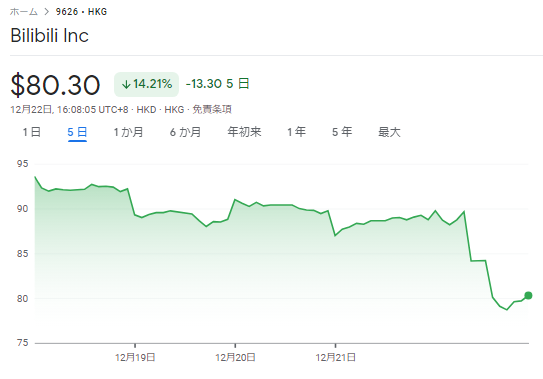Open the 免責条項 disclaimer link

coord(212,109)
